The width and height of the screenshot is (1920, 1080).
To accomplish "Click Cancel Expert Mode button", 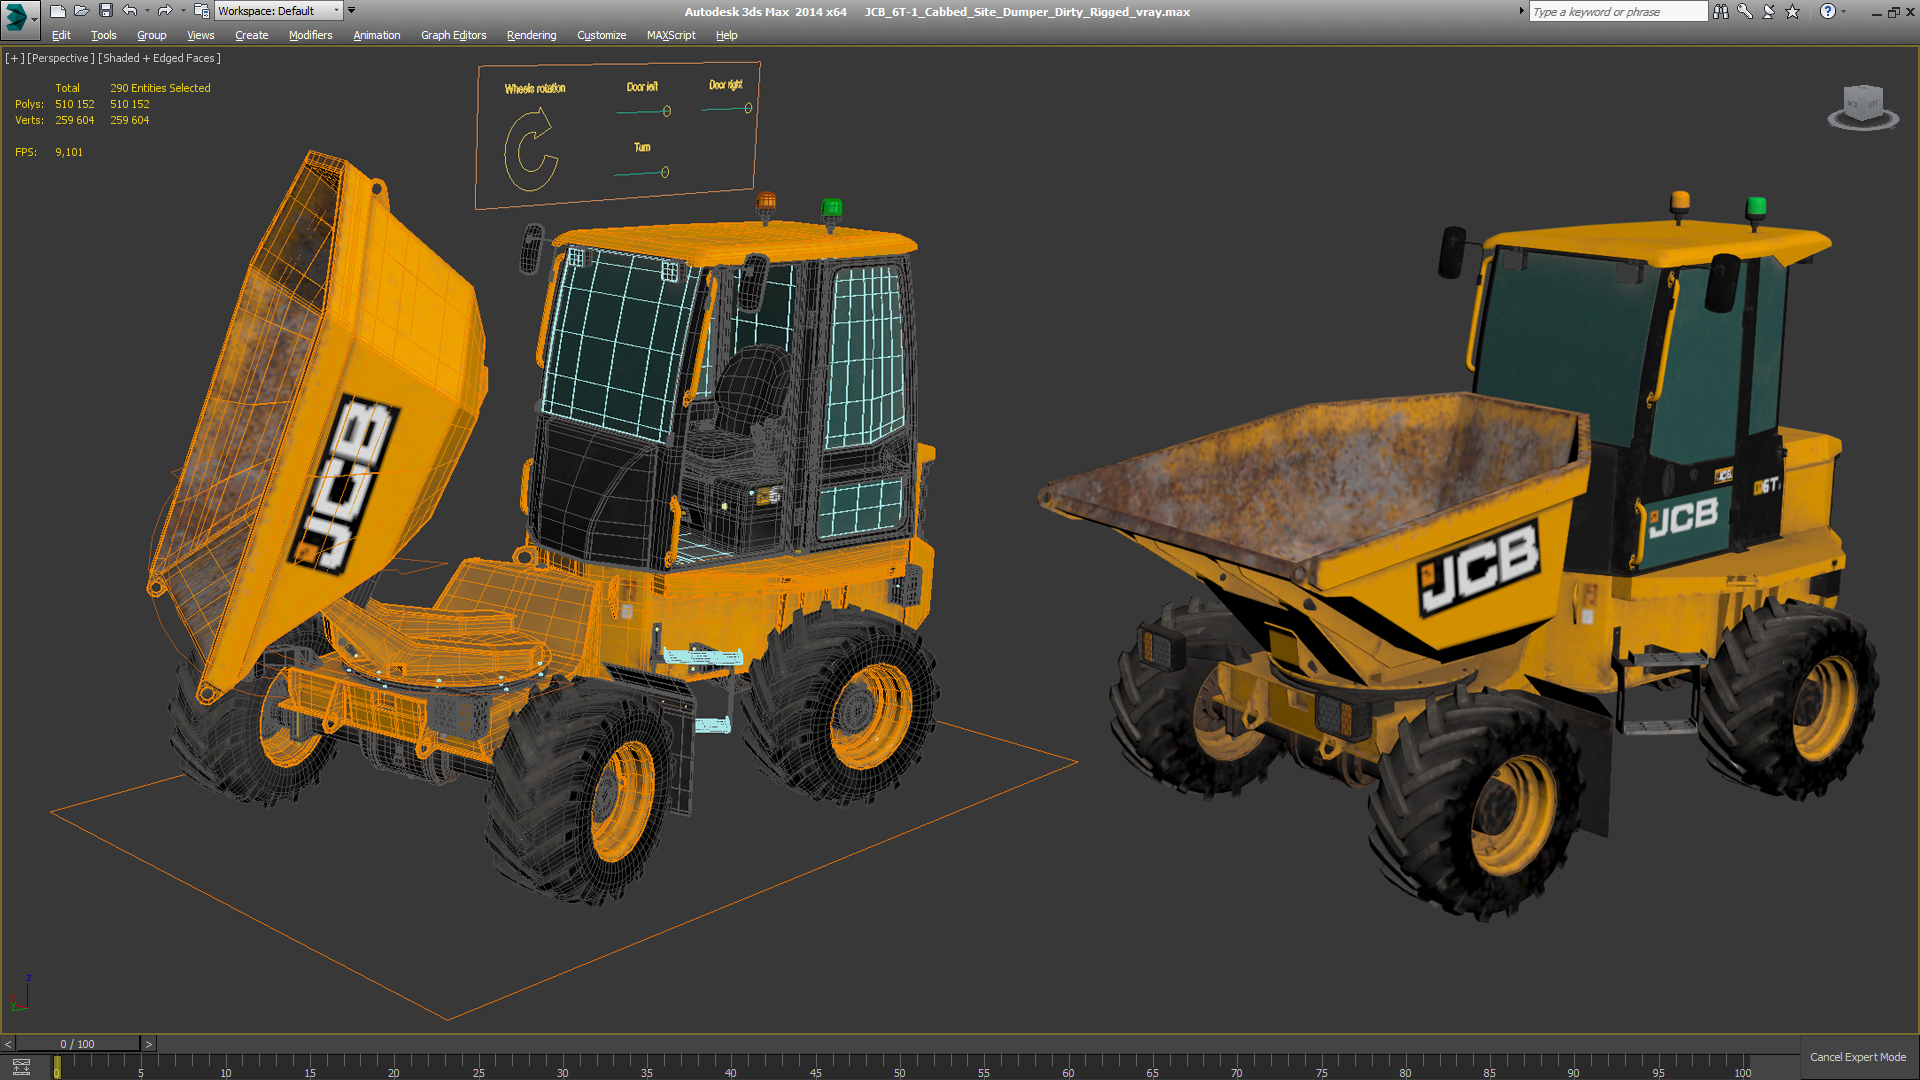I will [1858, 1057].
